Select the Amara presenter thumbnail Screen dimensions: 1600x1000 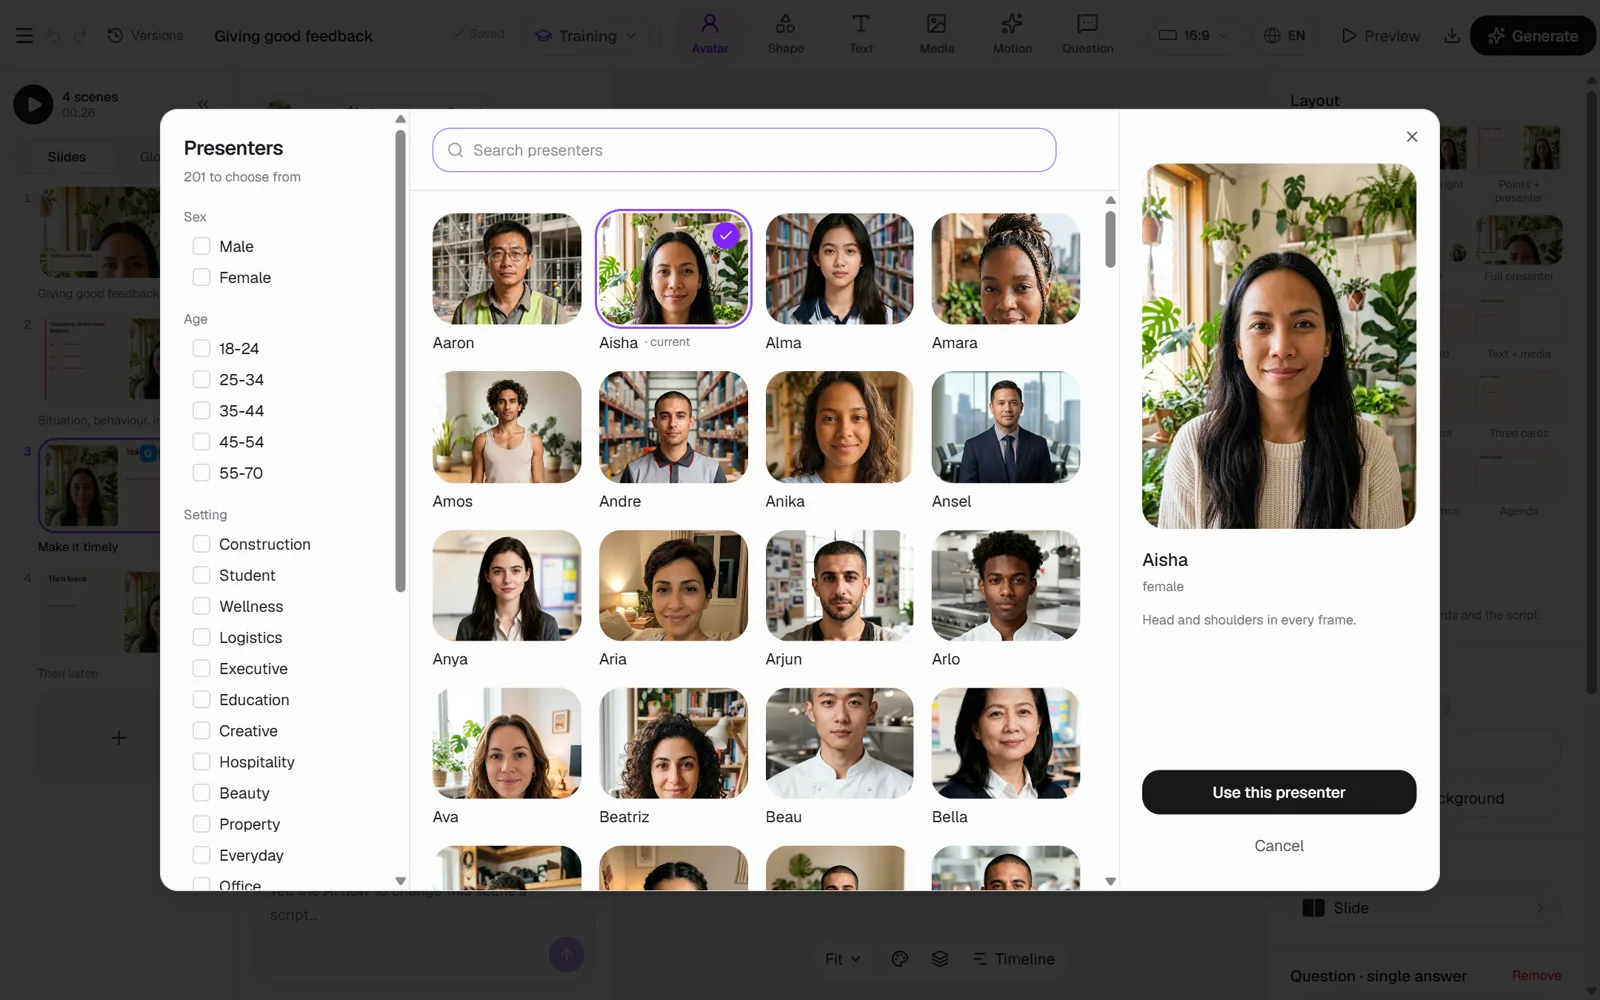point(1006,268)
